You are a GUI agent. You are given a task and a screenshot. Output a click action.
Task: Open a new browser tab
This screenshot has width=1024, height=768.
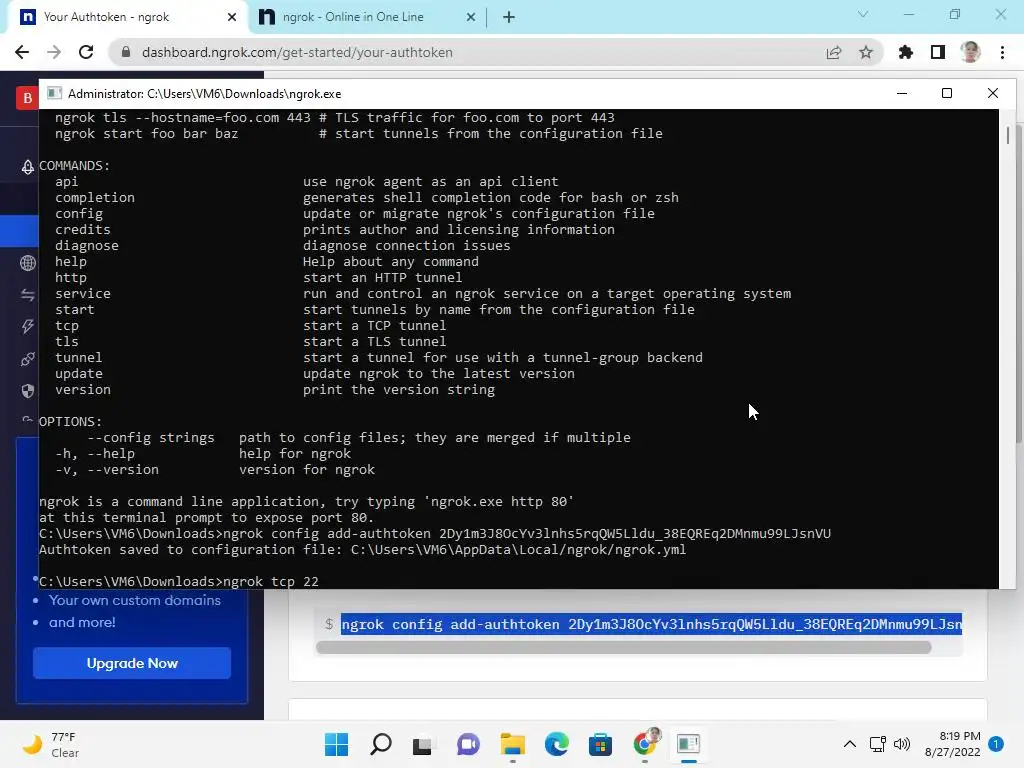[x=509, y=17]
